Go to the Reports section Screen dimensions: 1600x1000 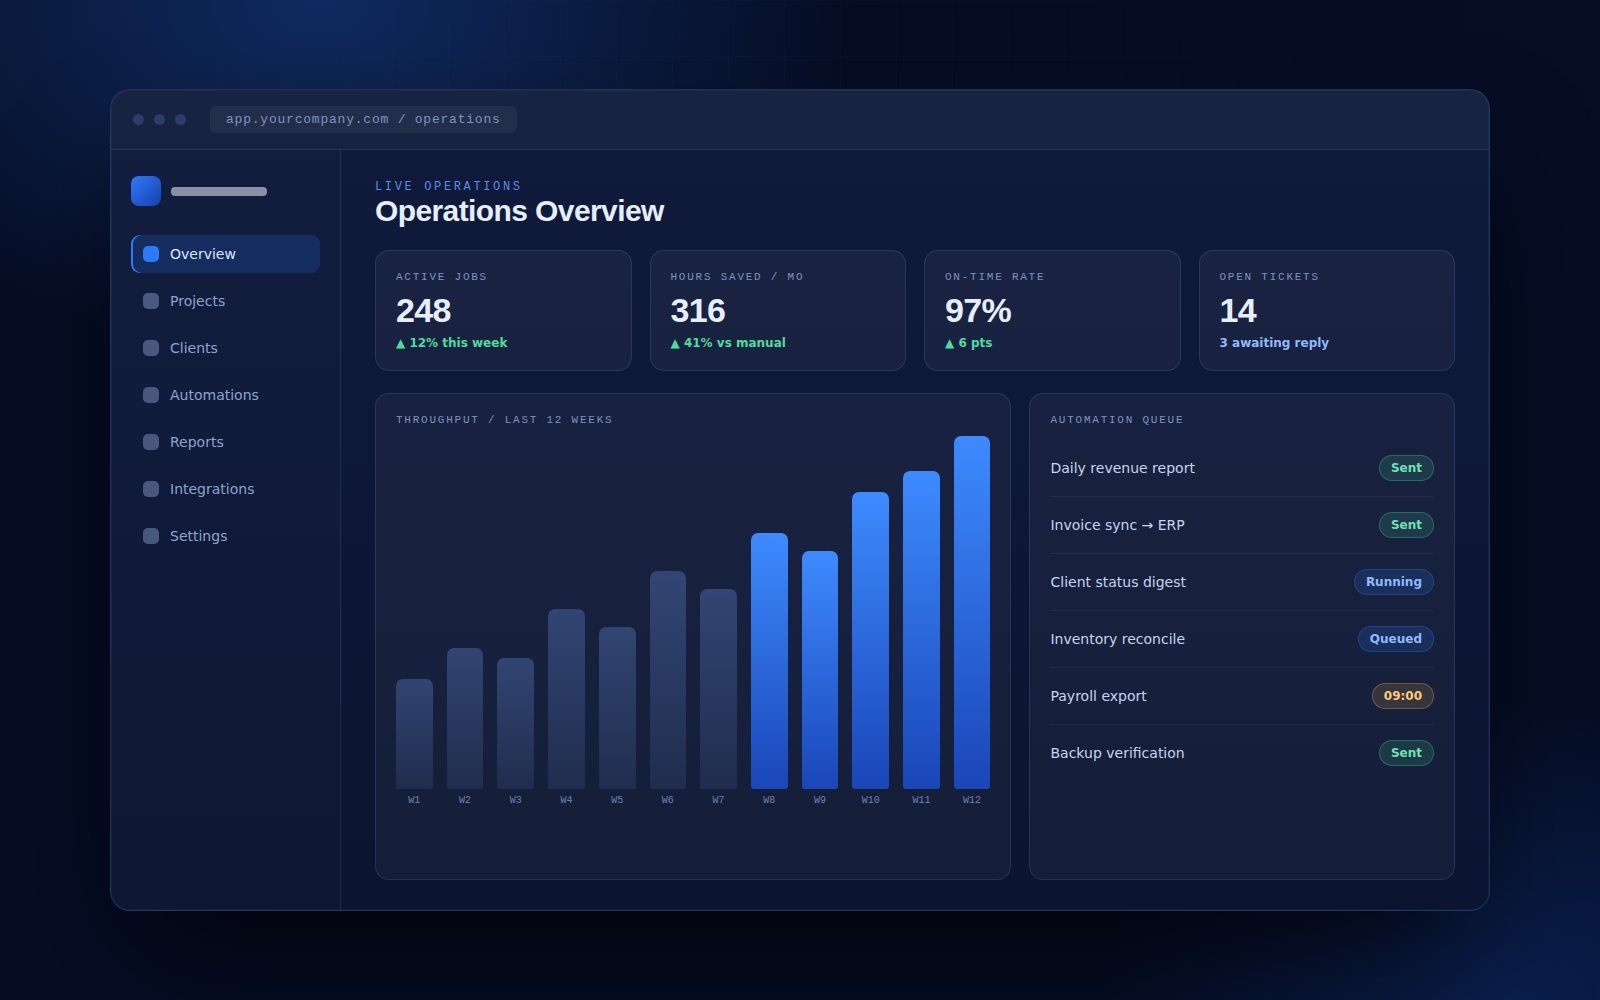pos(225,442)
